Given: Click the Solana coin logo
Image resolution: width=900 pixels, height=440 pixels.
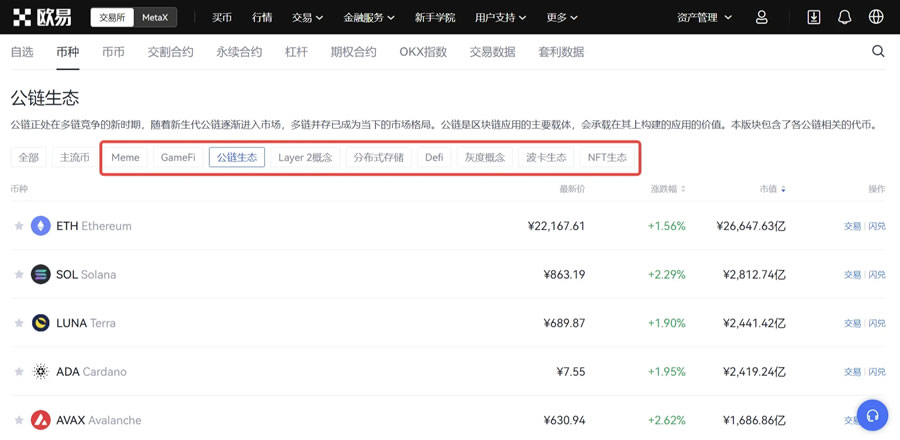Looking at the screenshot, I should [x=41, y=274].
